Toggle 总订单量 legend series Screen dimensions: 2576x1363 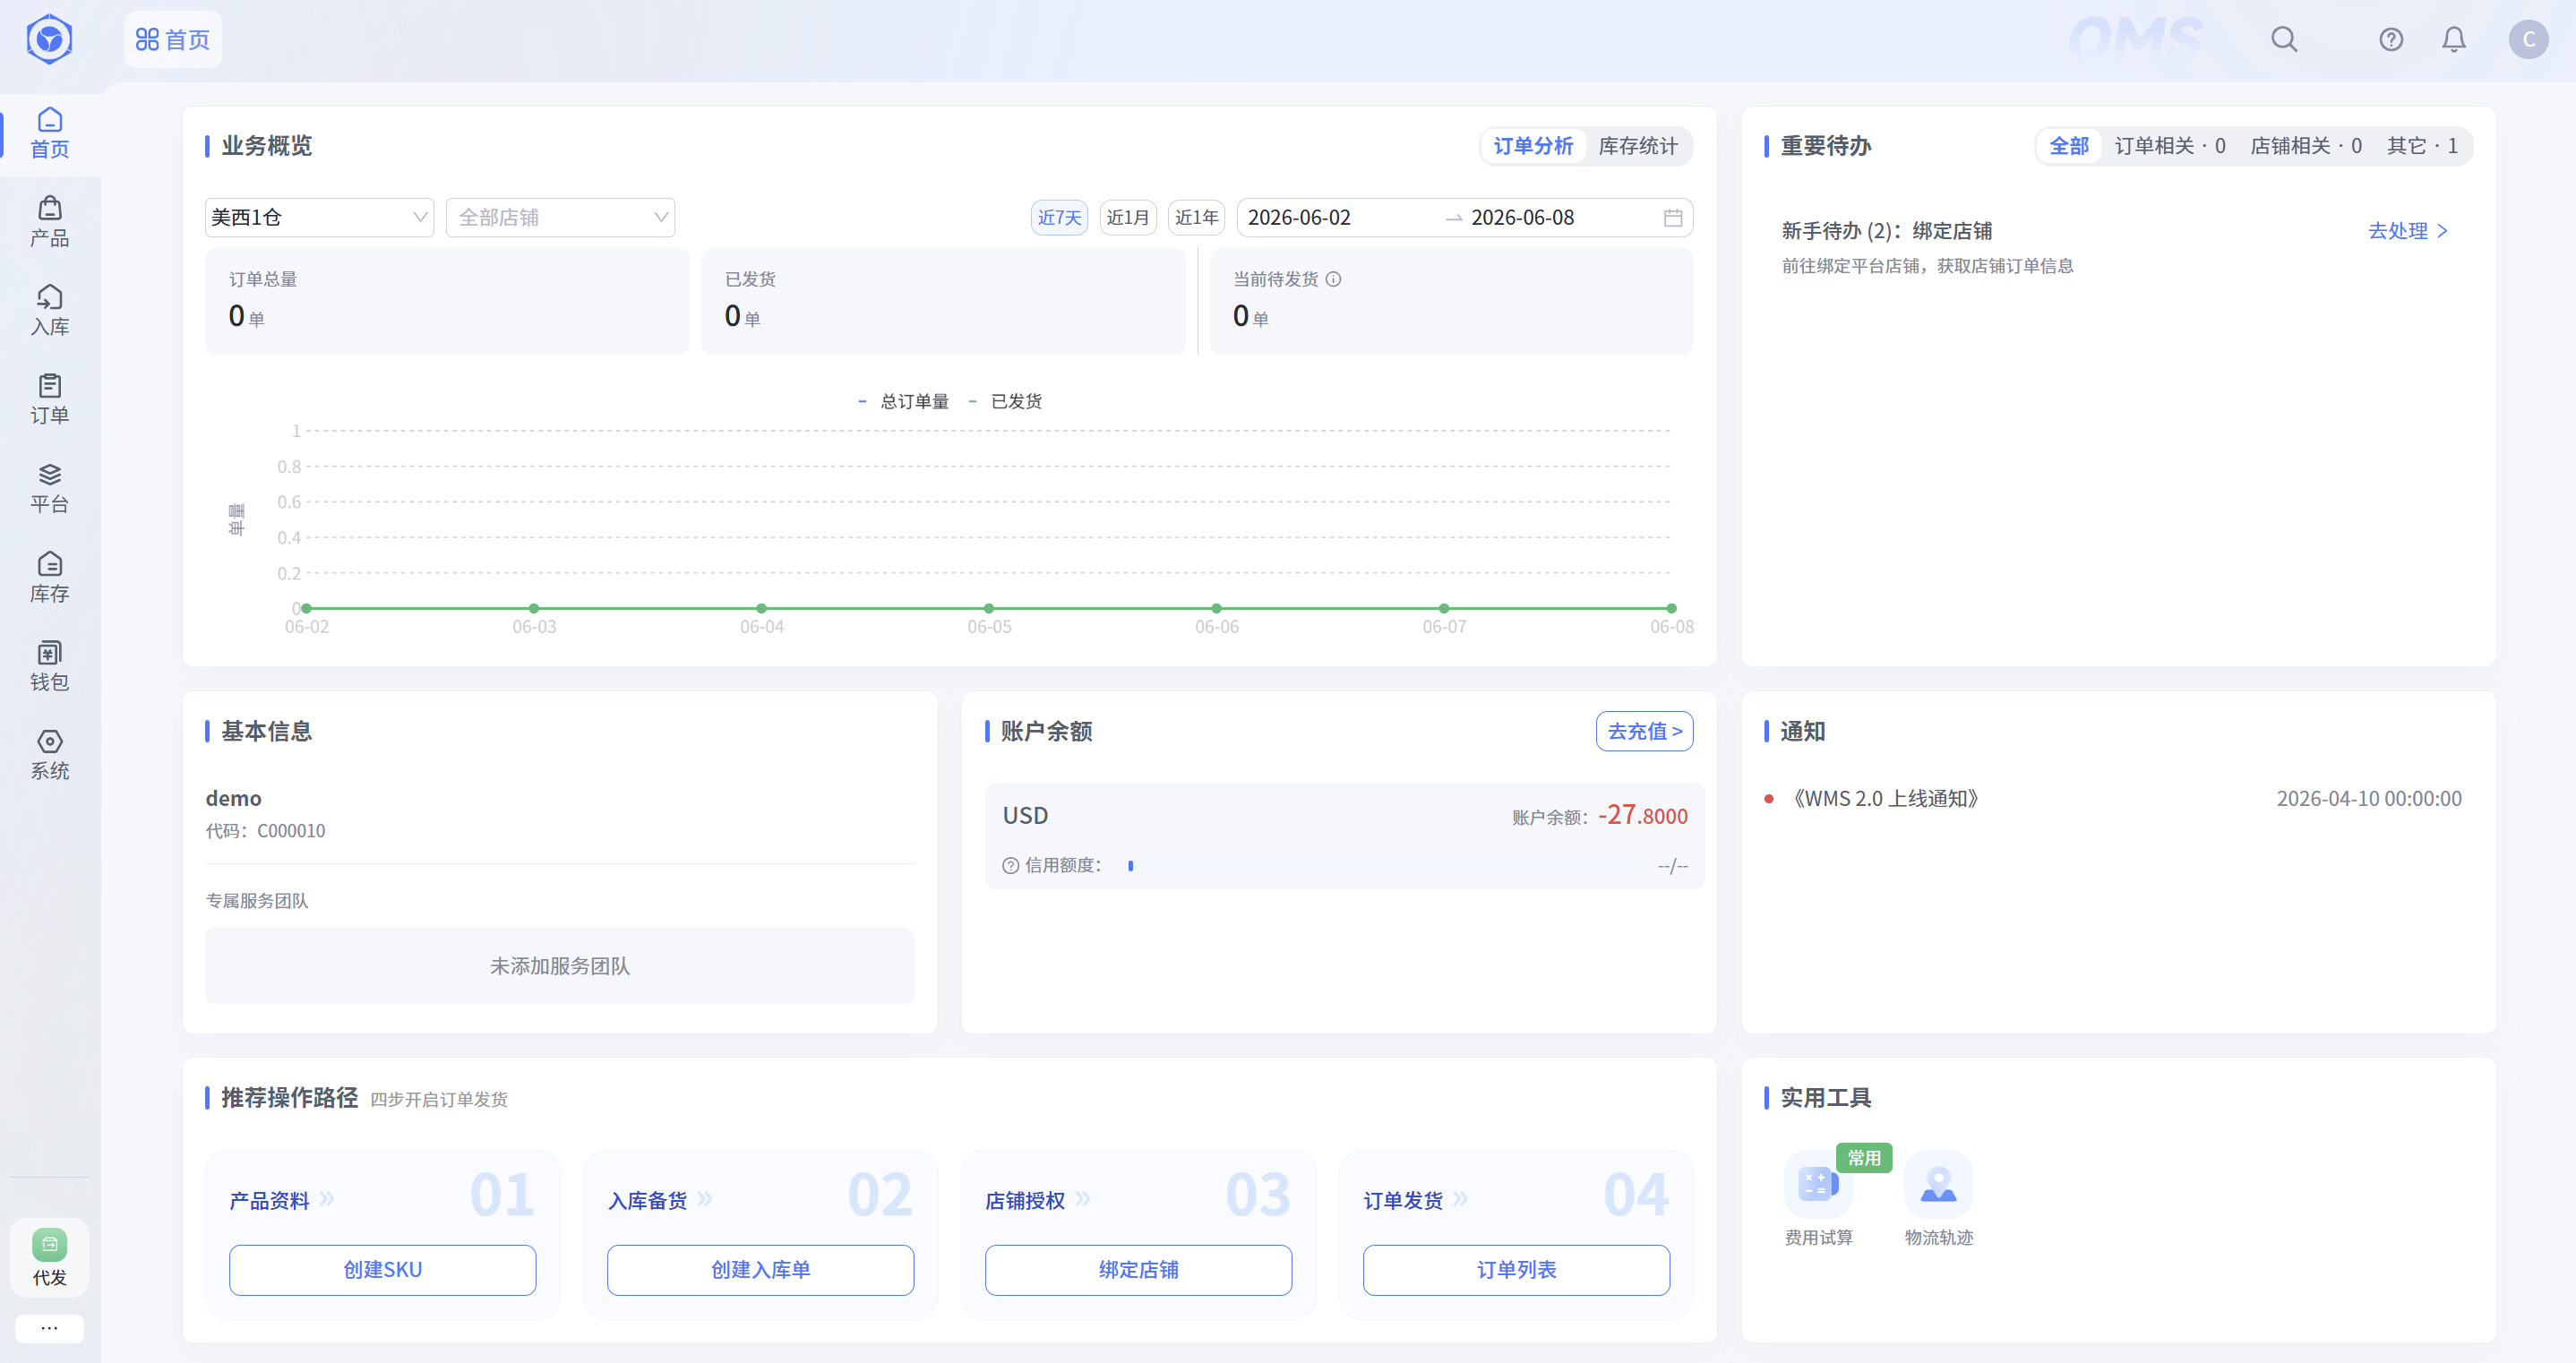point(903,402)
